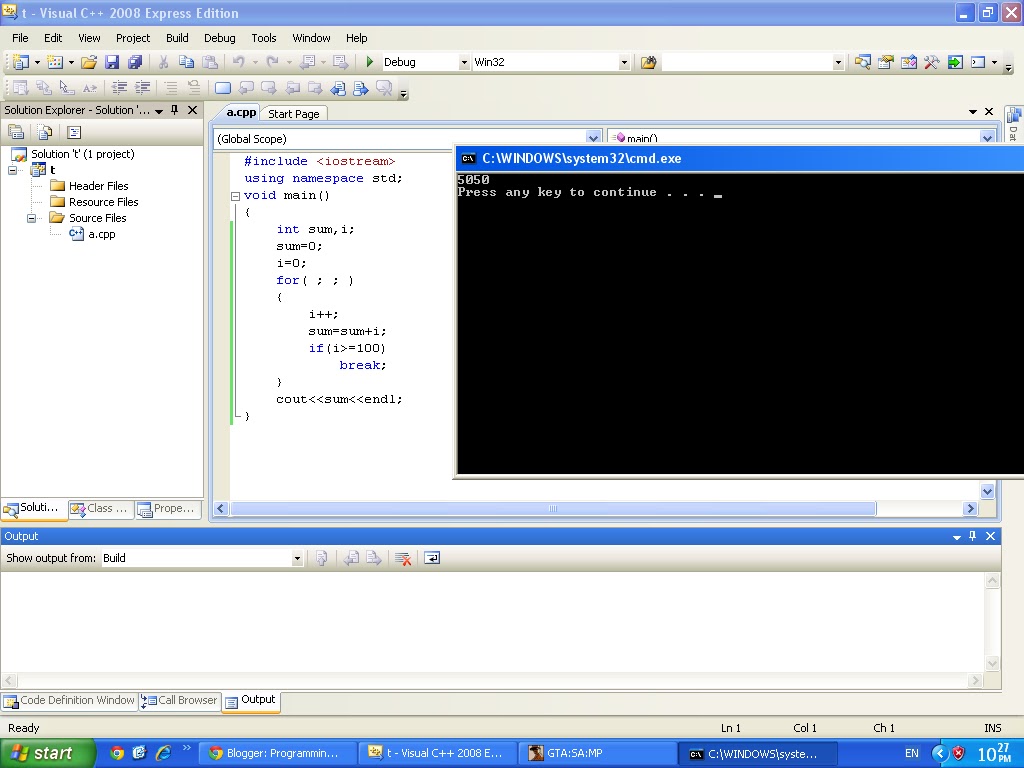
Task: Switch to the Start Page tab
Action: [293, 113]
